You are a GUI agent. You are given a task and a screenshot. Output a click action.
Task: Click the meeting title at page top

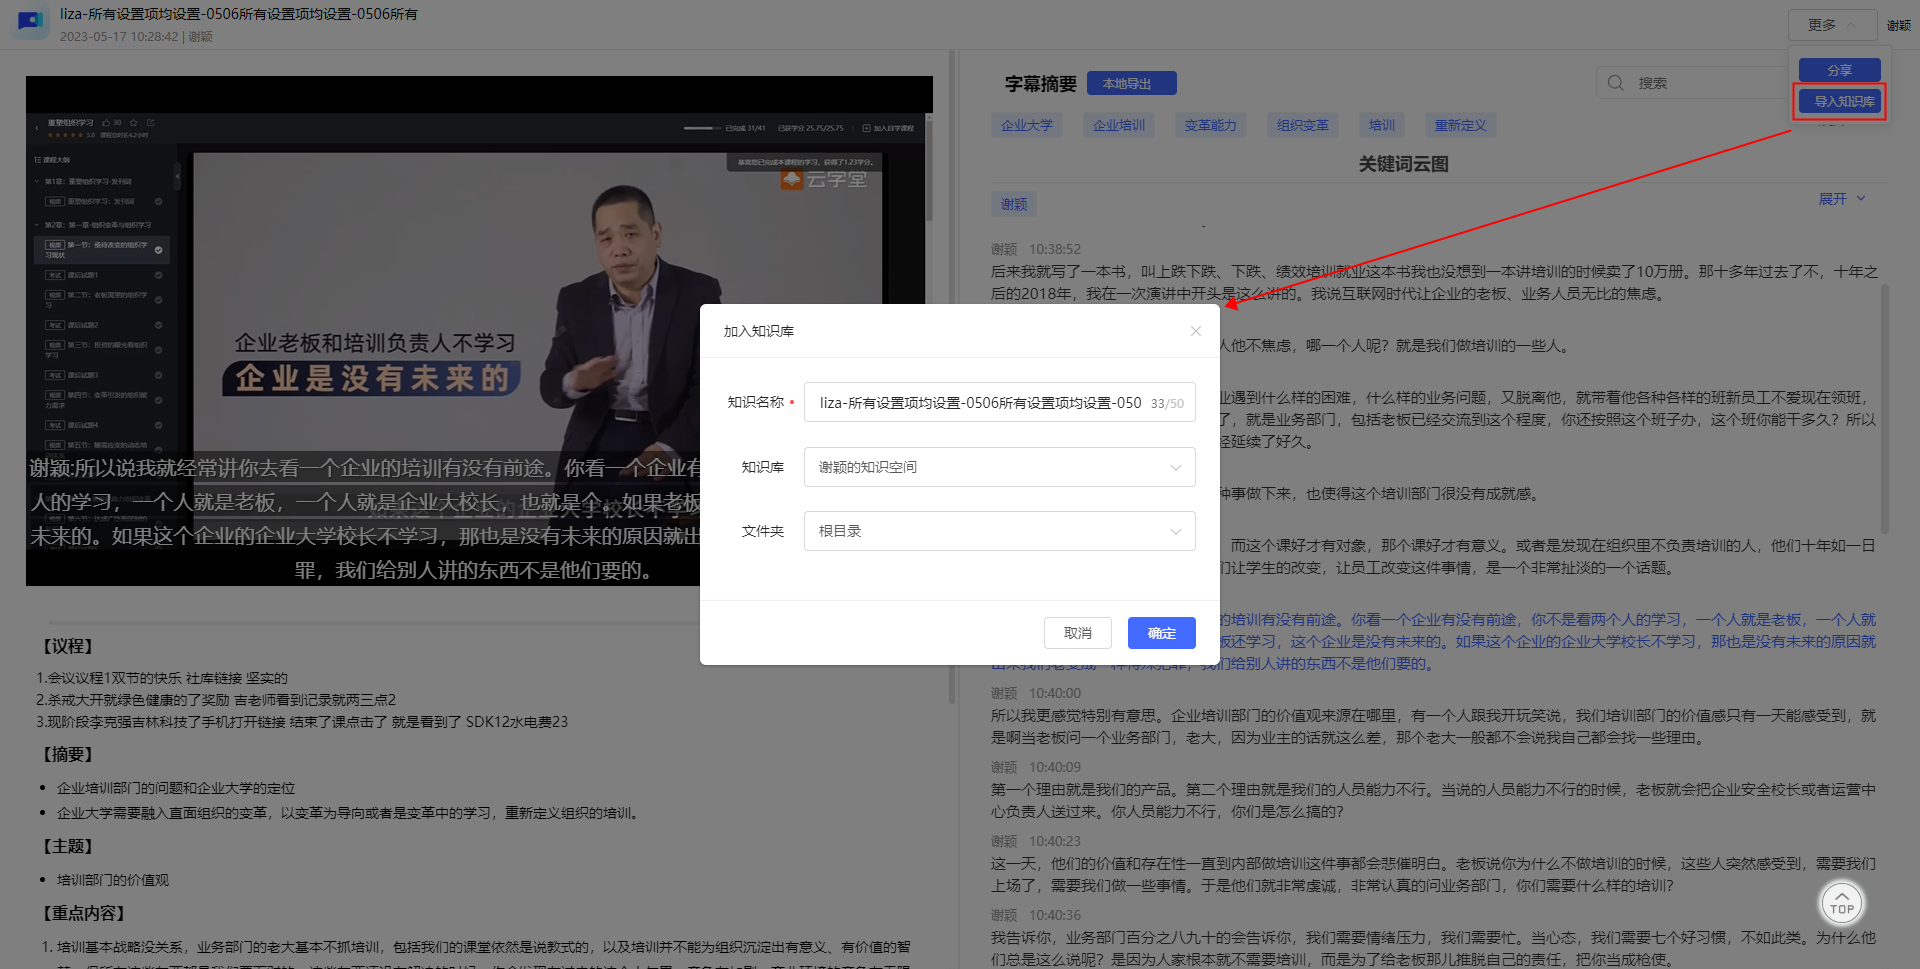[239, 14]
